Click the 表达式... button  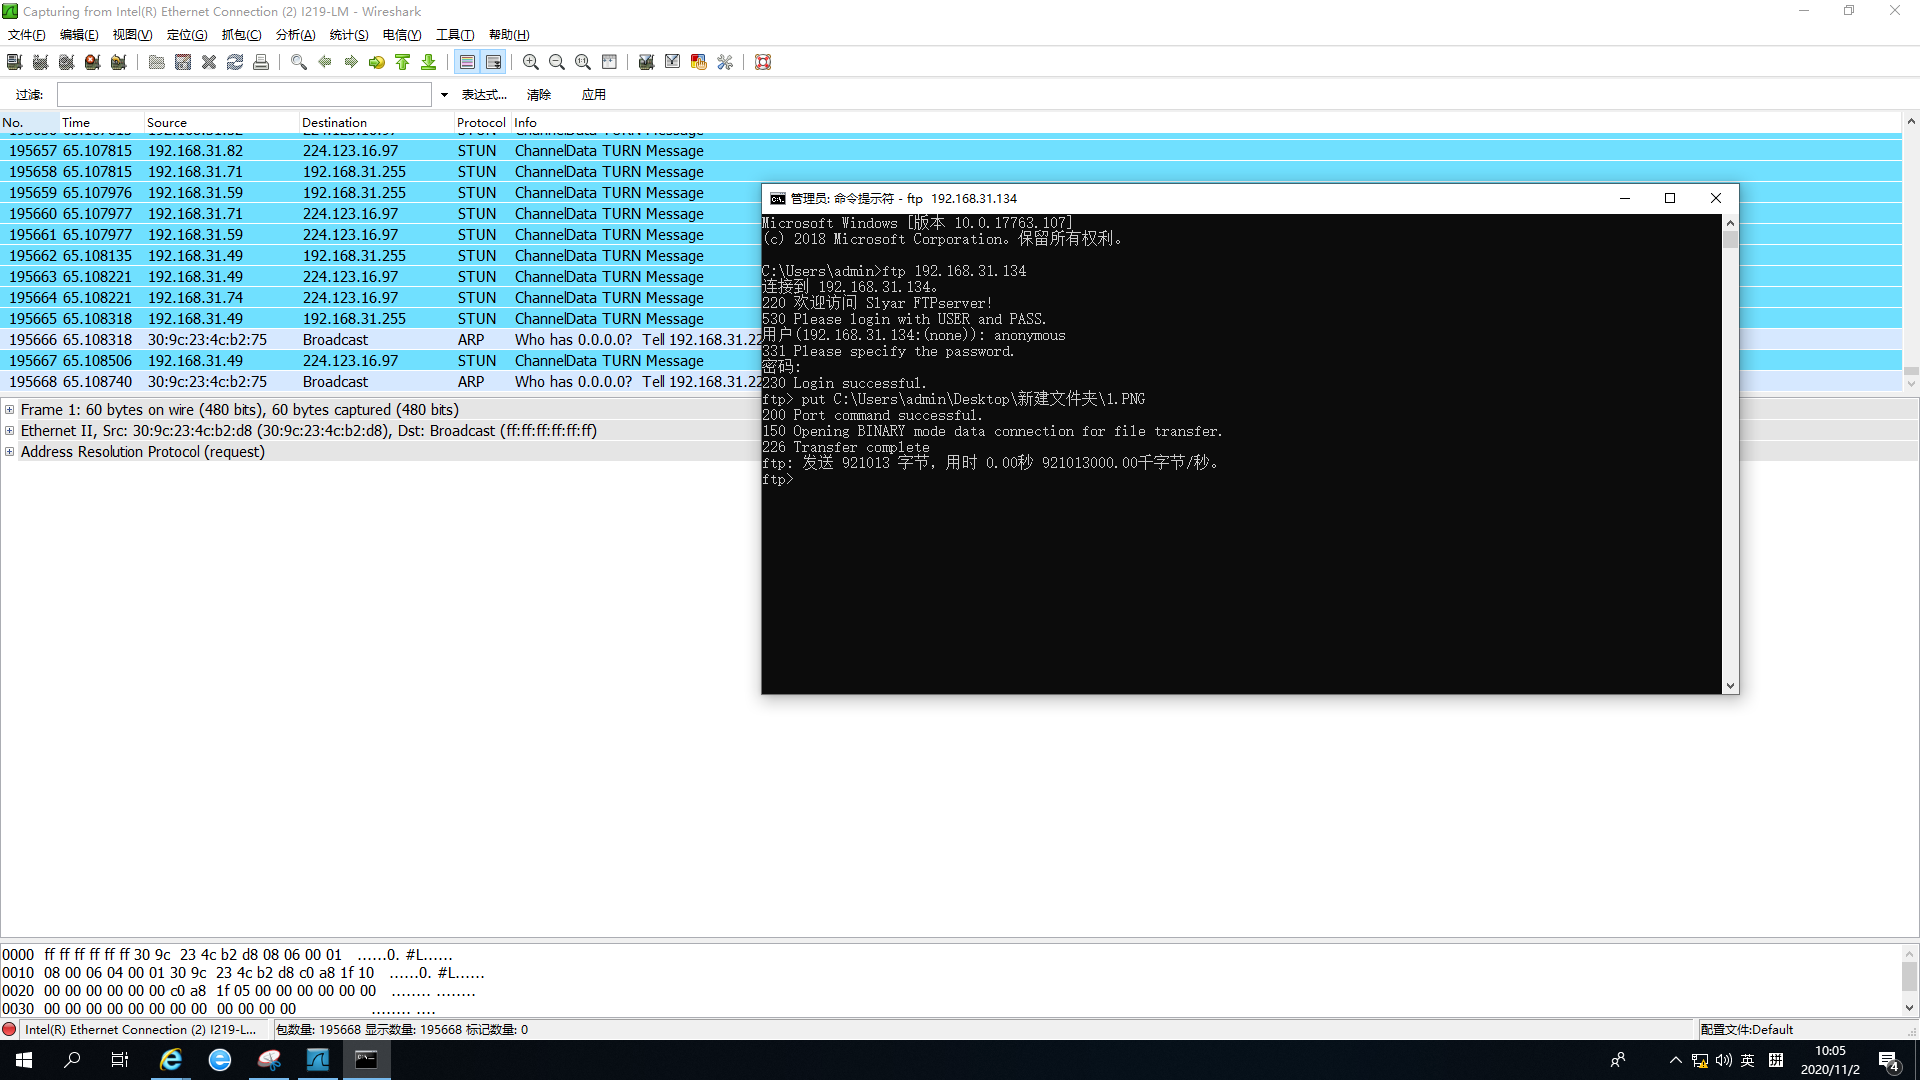(484, 95)
